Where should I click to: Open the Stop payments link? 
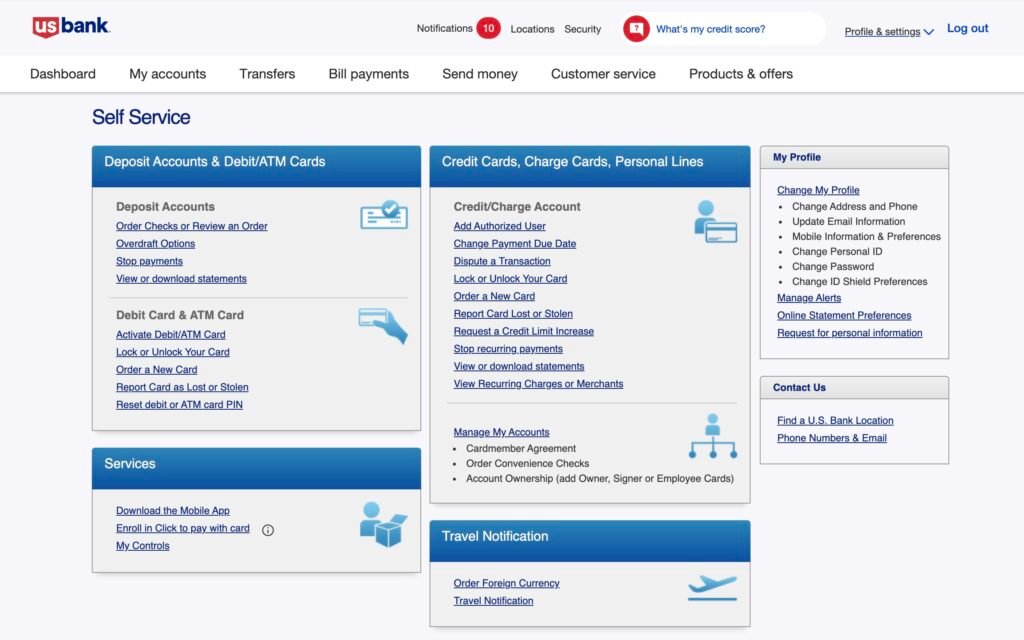150,261
